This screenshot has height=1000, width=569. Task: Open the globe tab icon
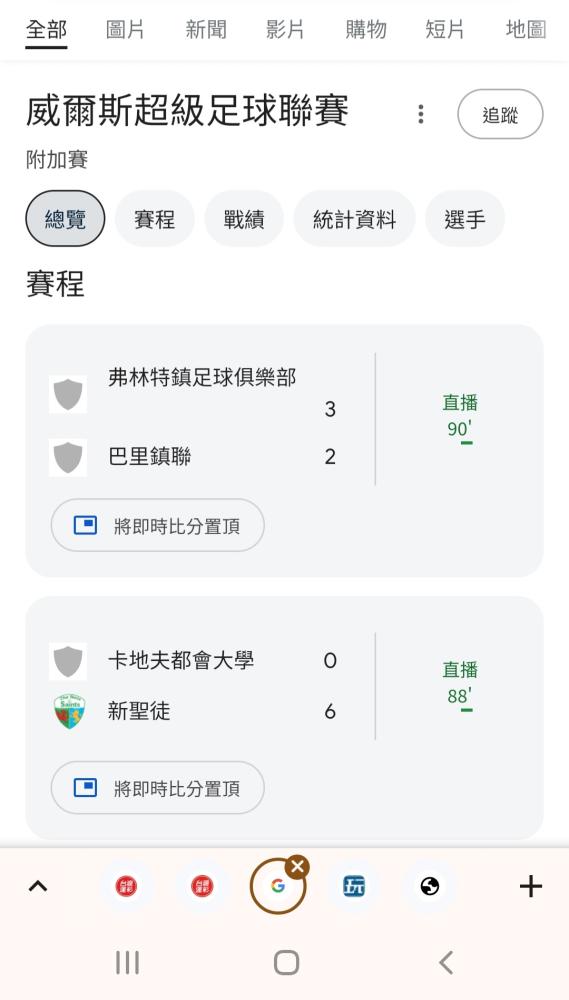(x=430, y=886)
